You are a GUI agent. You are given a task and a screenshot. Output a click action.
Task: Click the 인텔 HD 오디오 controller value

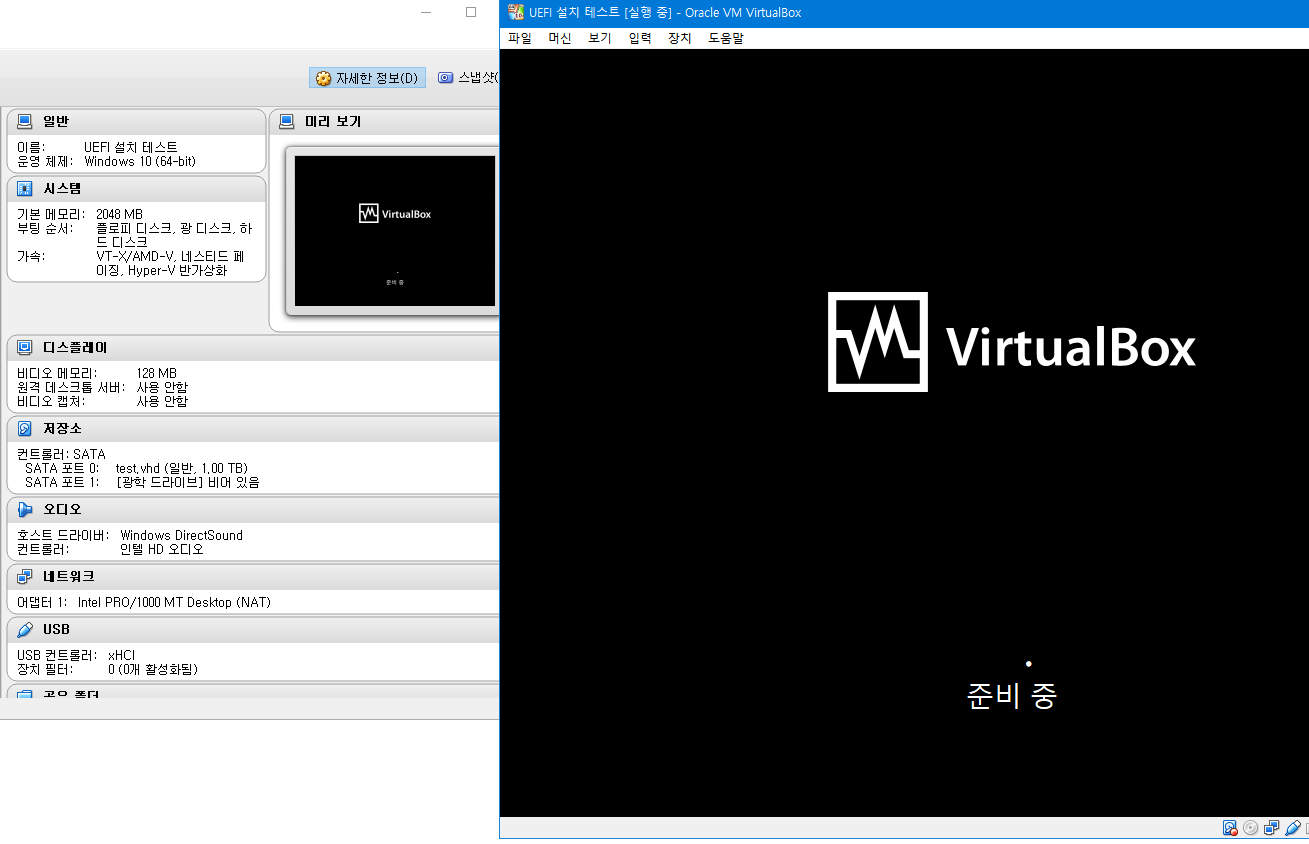pyautogui.click(x=162, y=549)
